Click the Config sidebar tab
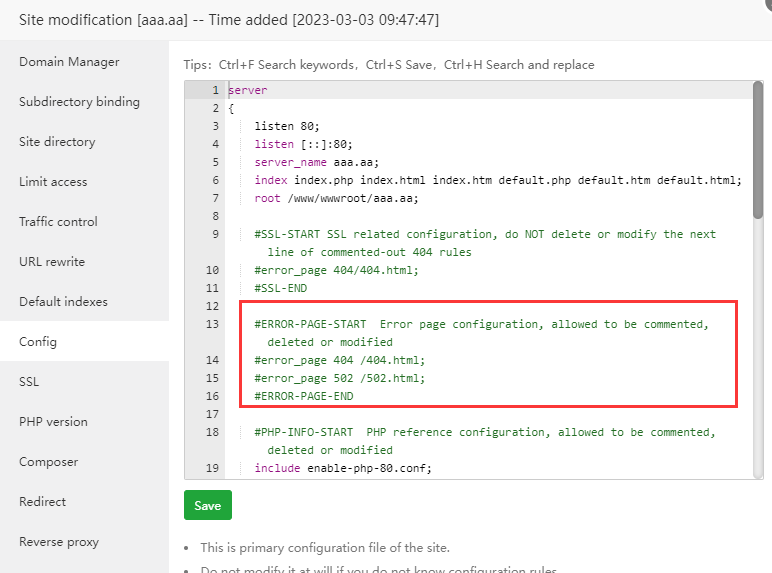Image resolution: width=772 pixels, height=573 pixels. click(38, 342)
